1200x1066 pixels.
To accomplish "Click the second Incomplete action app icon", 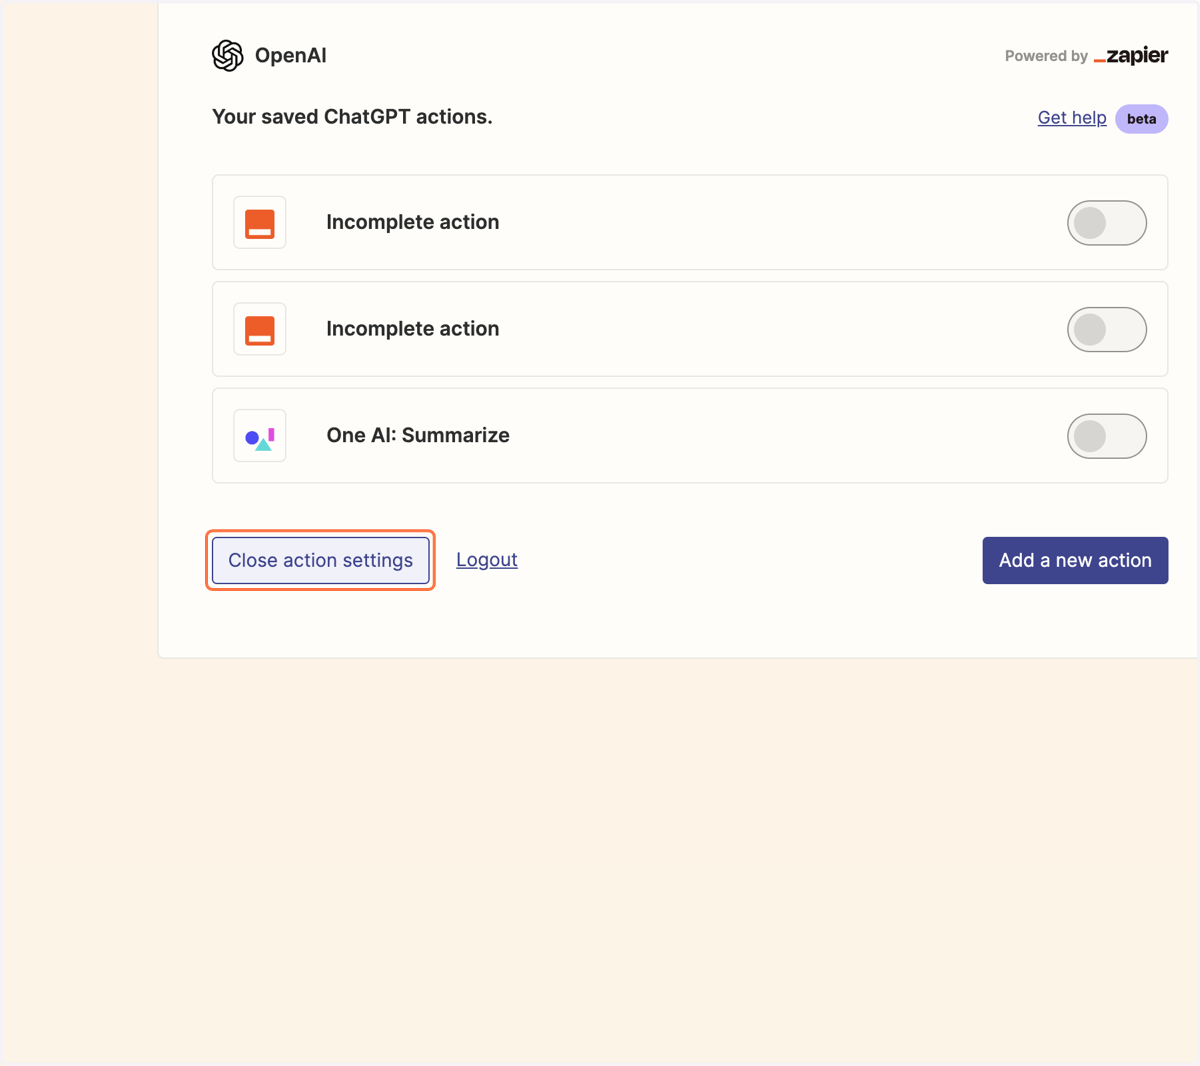I will pos(260,329).
